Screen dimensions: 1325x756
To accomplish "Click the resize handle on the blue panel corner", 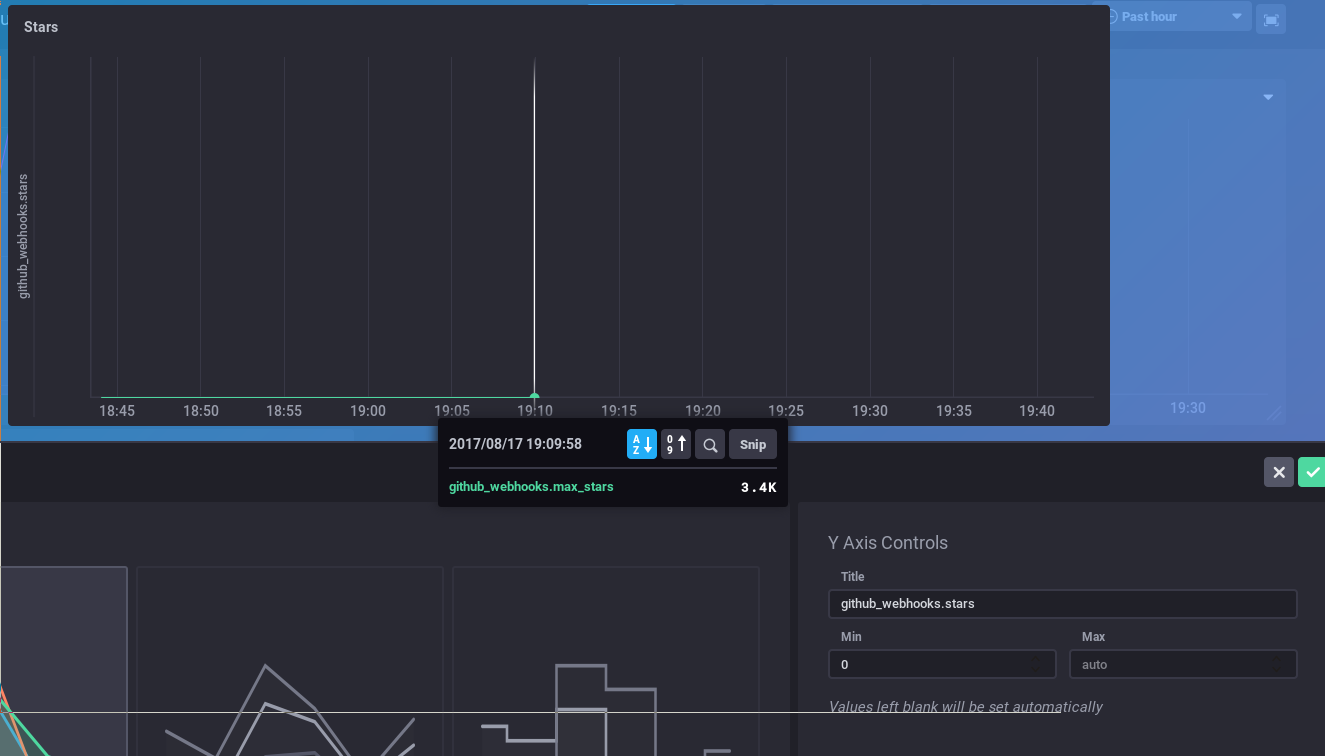I will tap(1277, 412).
